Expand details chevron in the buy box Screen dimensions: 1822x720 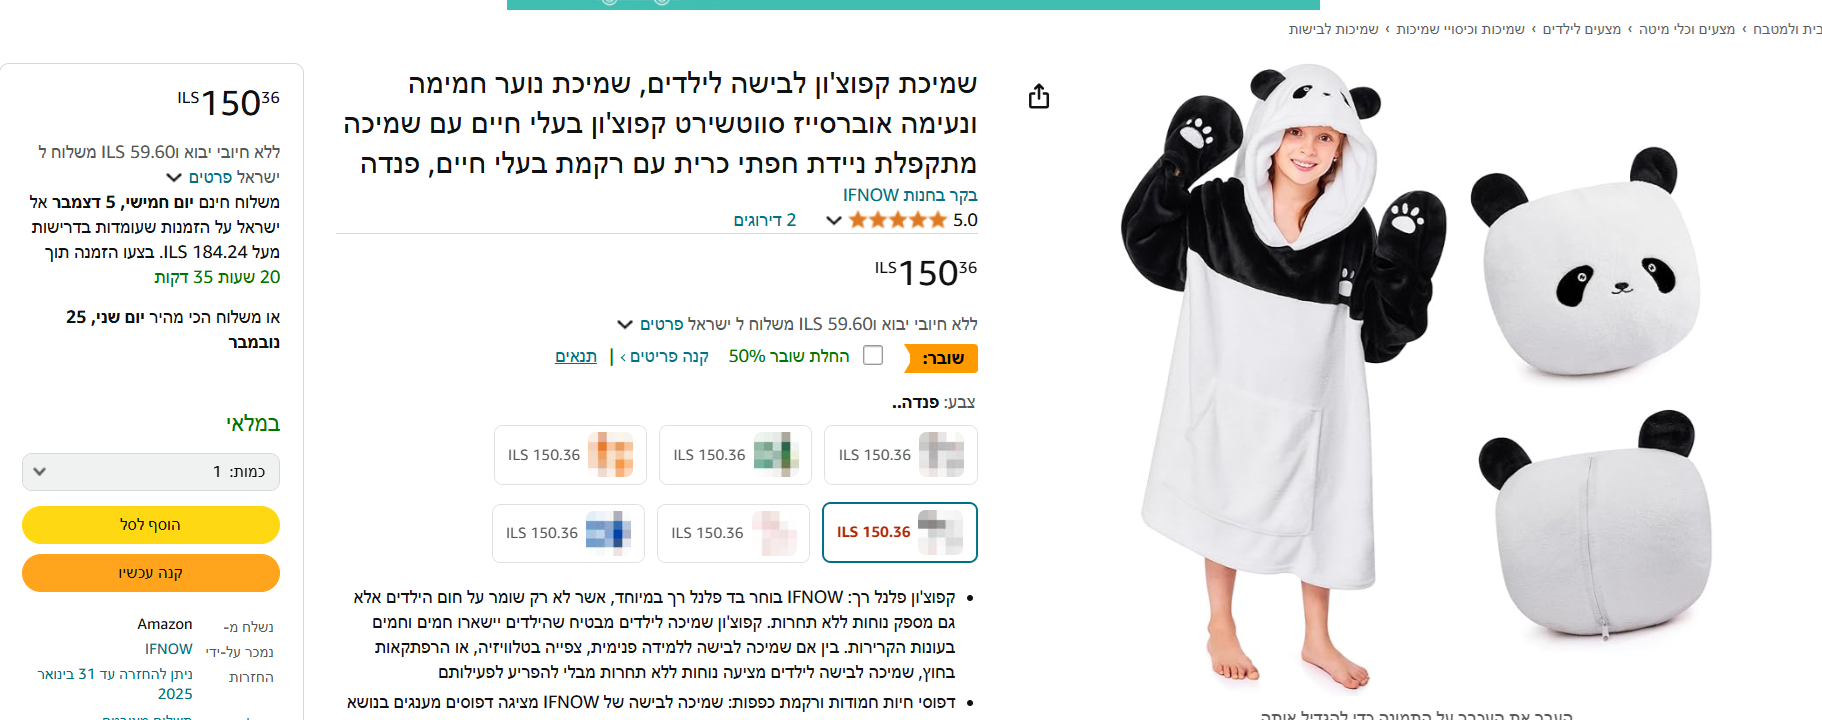[174, 177]
